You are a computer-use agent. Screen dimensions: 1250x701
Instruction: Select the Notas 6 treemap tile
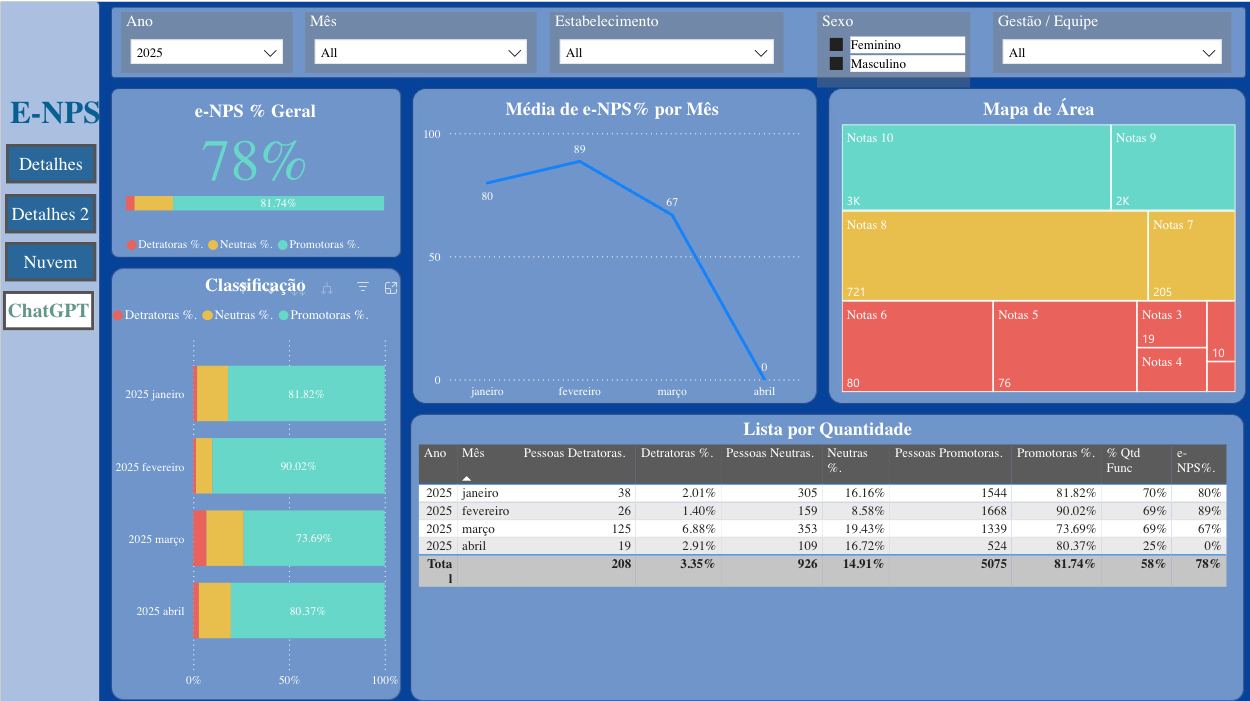917,346
